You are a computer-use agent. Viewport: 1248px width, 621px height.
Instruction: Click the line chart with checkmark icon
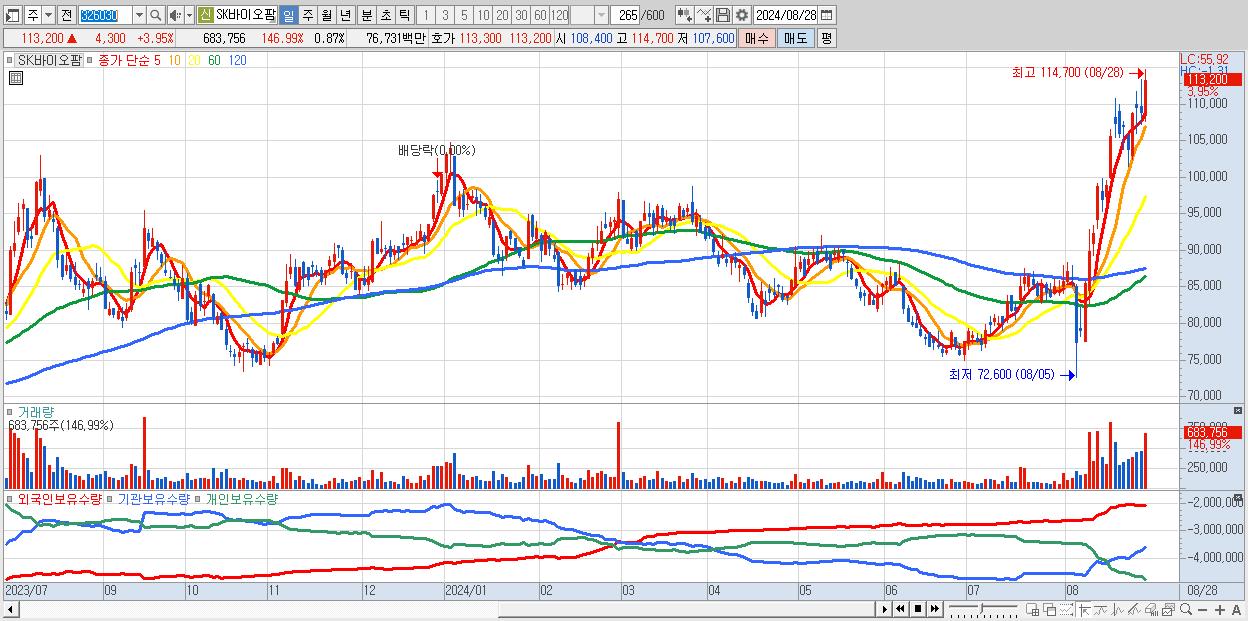pos(702,15)
